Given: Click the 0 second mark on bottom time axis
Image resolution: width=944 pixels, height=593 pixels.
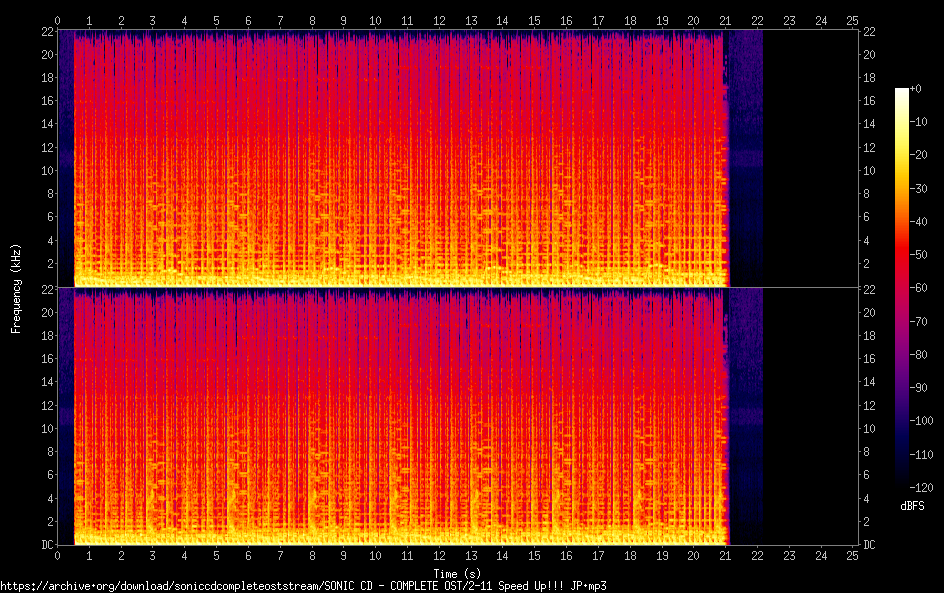Looking at the screenshot, I should point(58,555).
